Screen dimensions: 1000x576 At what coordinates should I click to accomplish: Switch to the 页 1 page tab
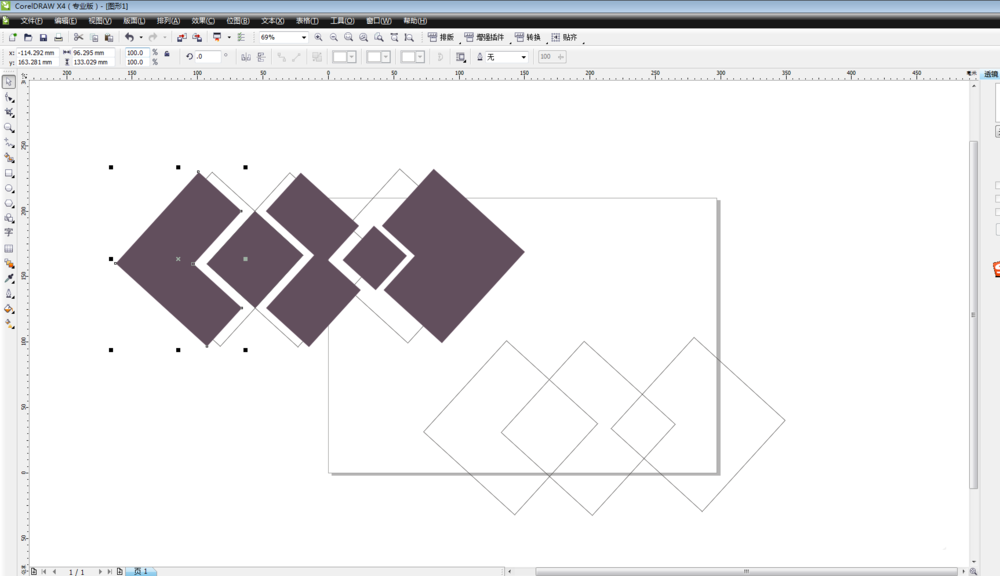coord(141,571)
